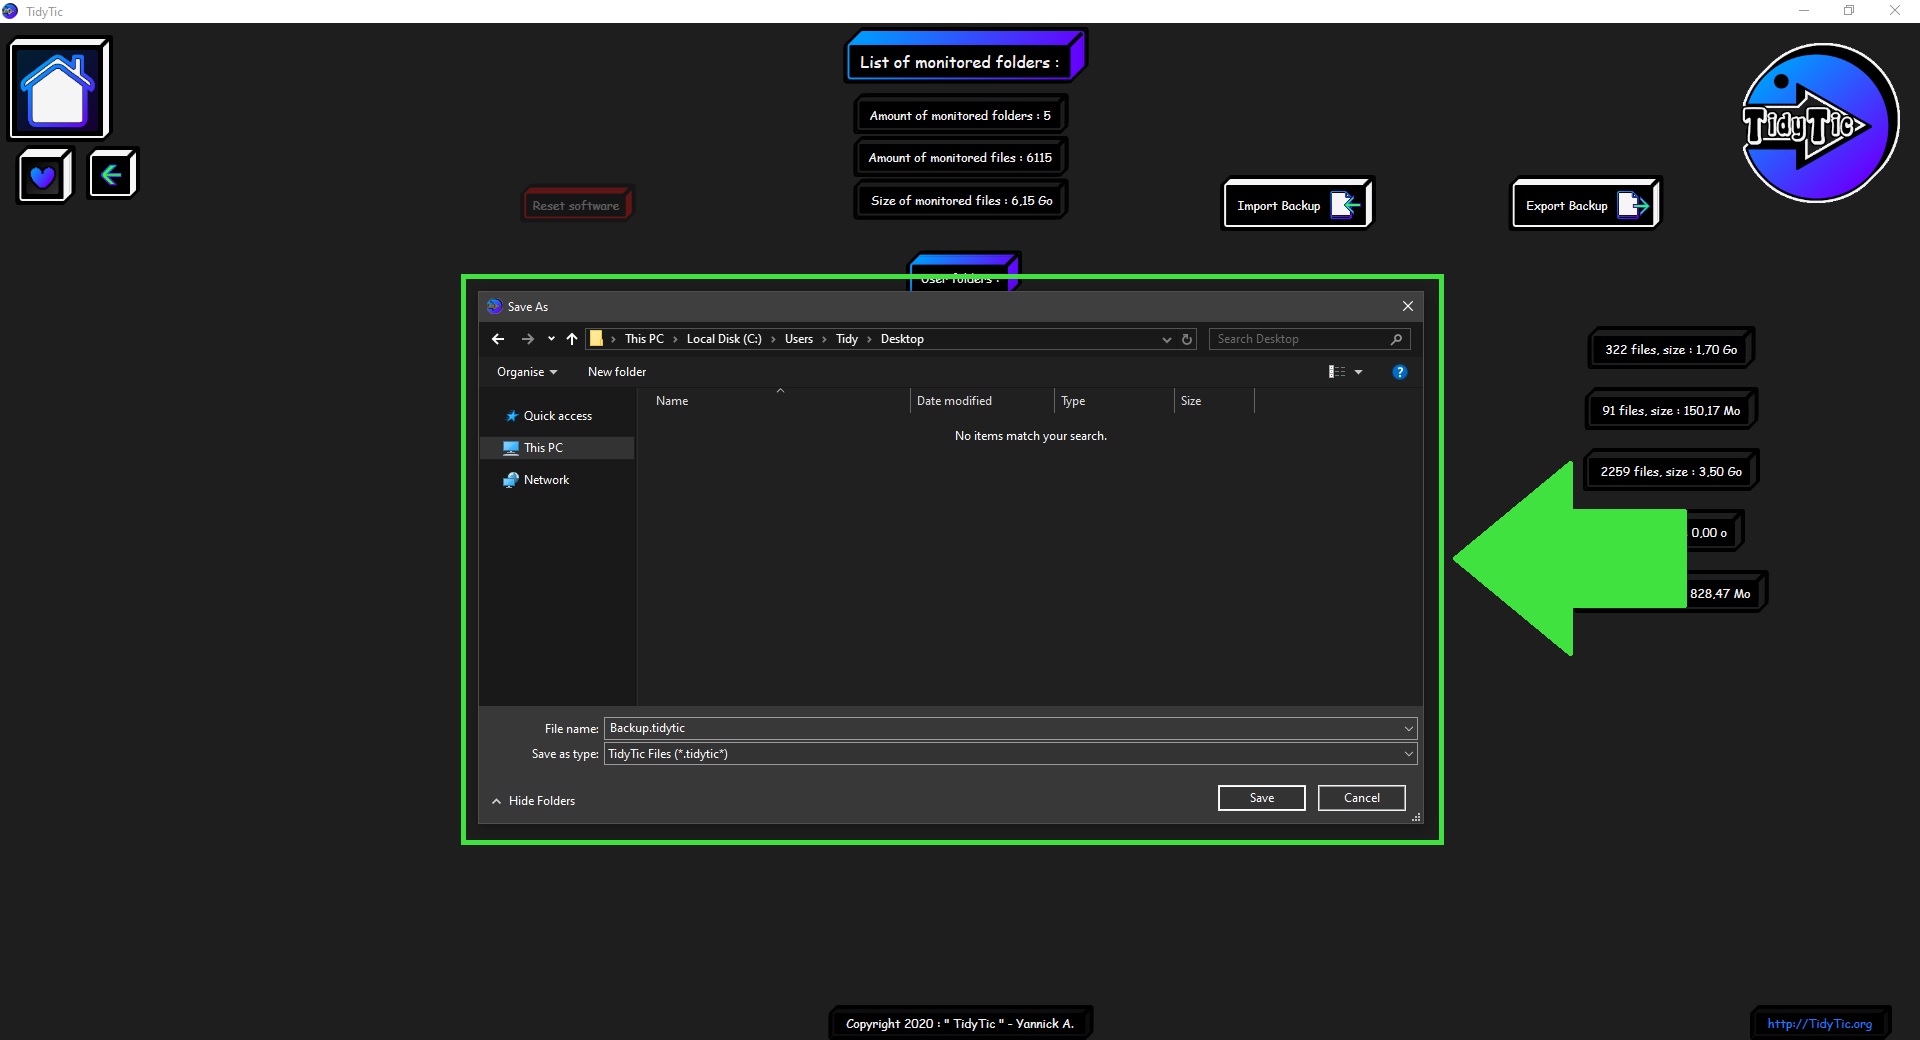This screenshot has width=1920, height=1040.
Task: Close the Save As dialog
Action: click(x=1407, y=306)
